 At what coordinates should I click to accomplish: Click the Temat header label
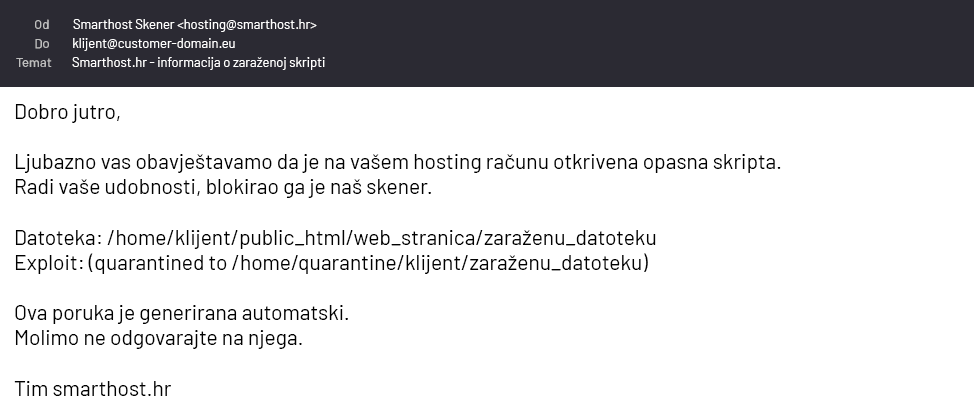(34, 62)
